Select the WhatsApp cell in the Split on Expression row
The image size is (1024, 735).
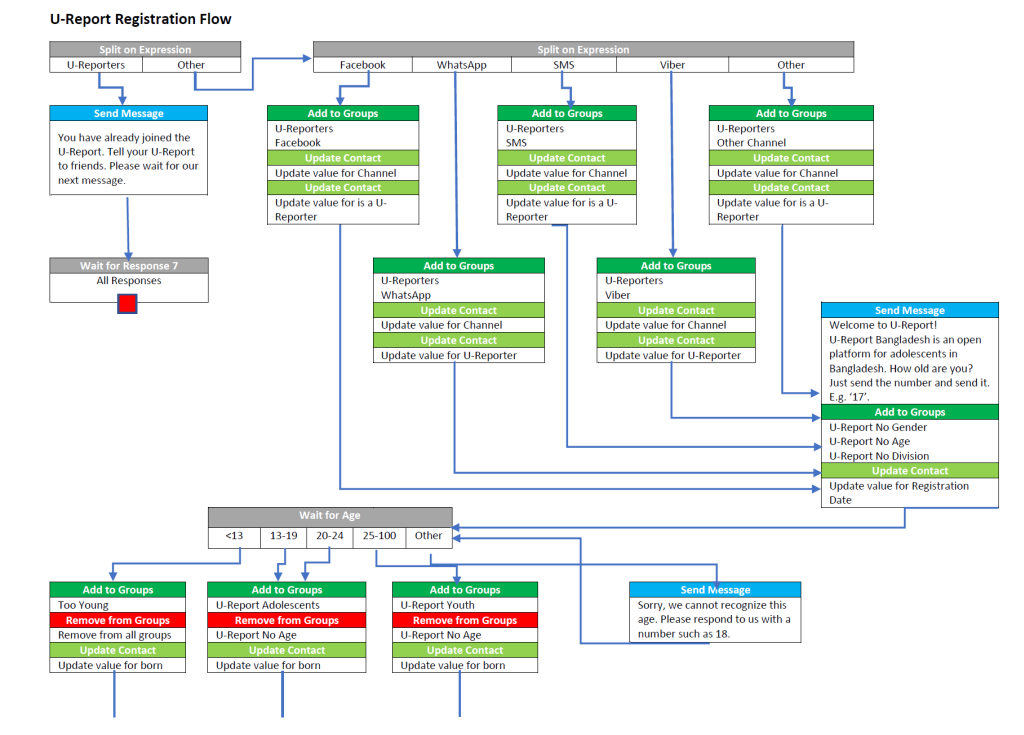pyautogui.click(x=462, y=65)
